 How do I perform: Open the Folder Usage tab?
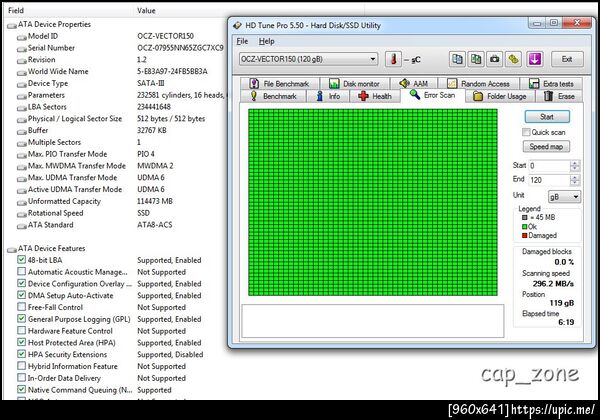click(x=500, y=96)
